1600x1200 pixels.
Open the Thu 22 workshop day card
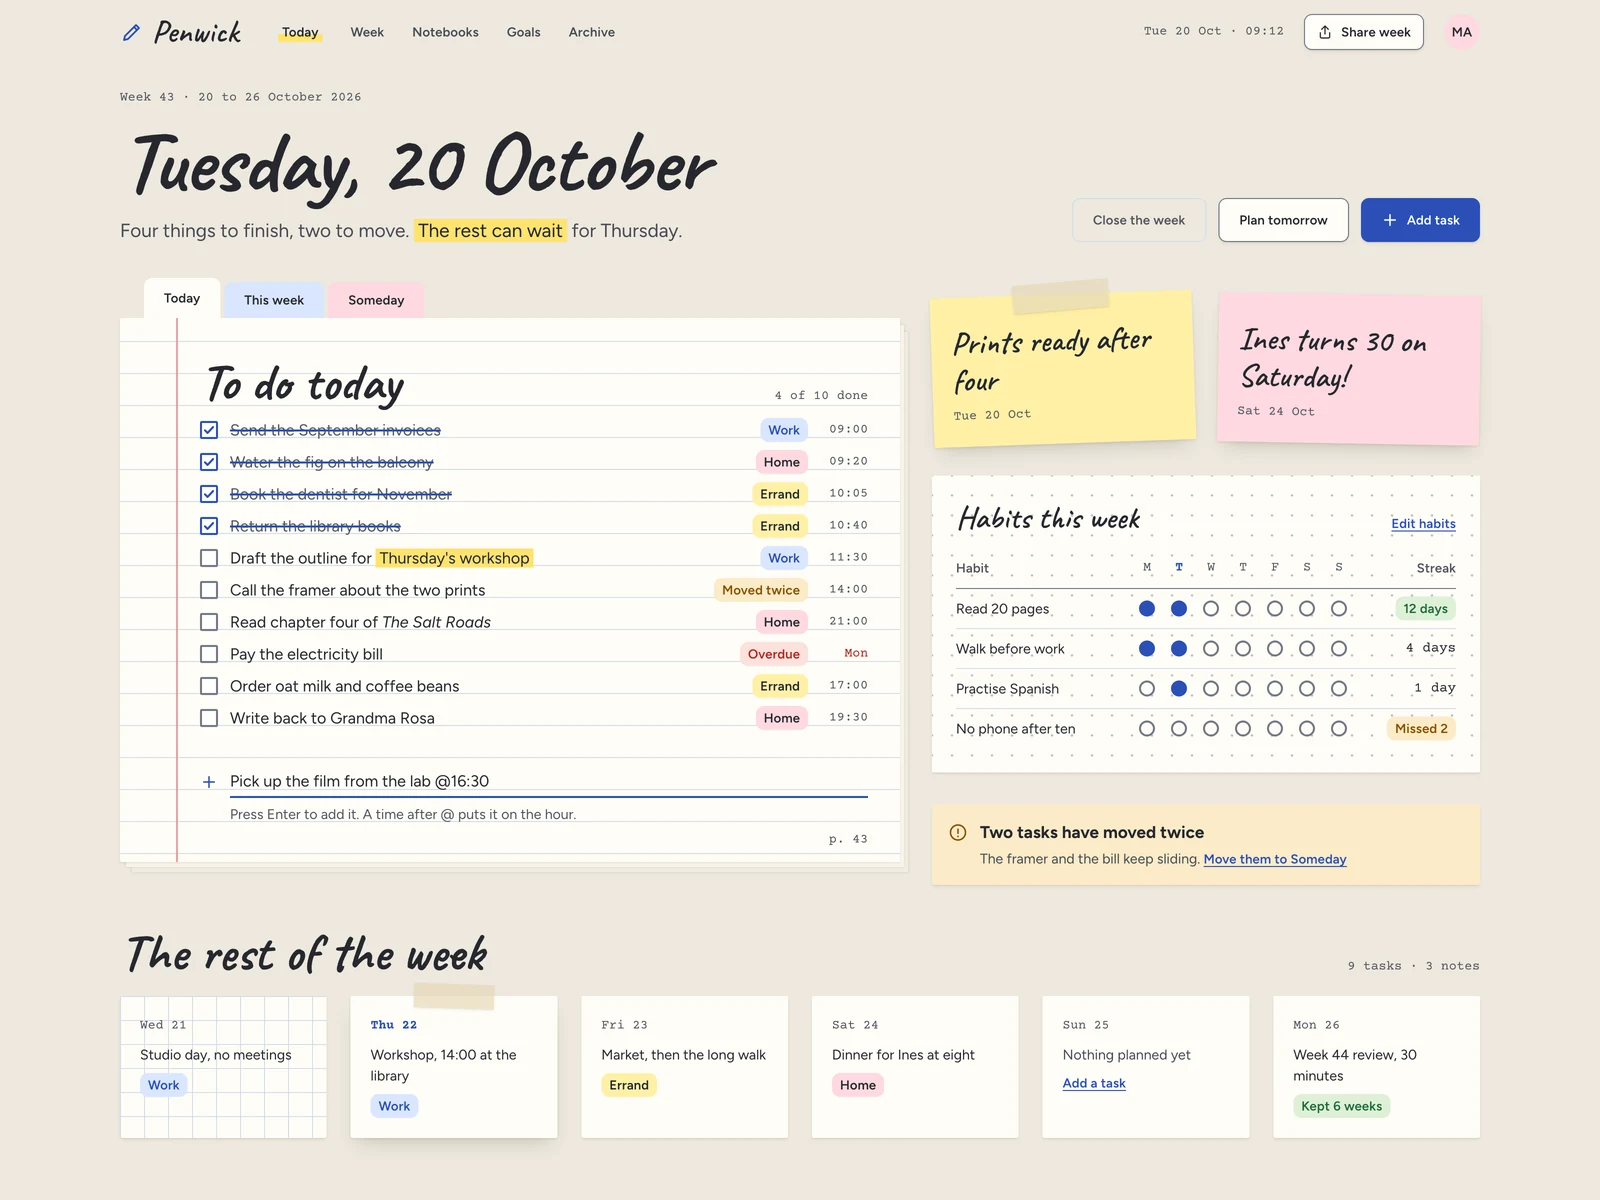point(454,1067)
